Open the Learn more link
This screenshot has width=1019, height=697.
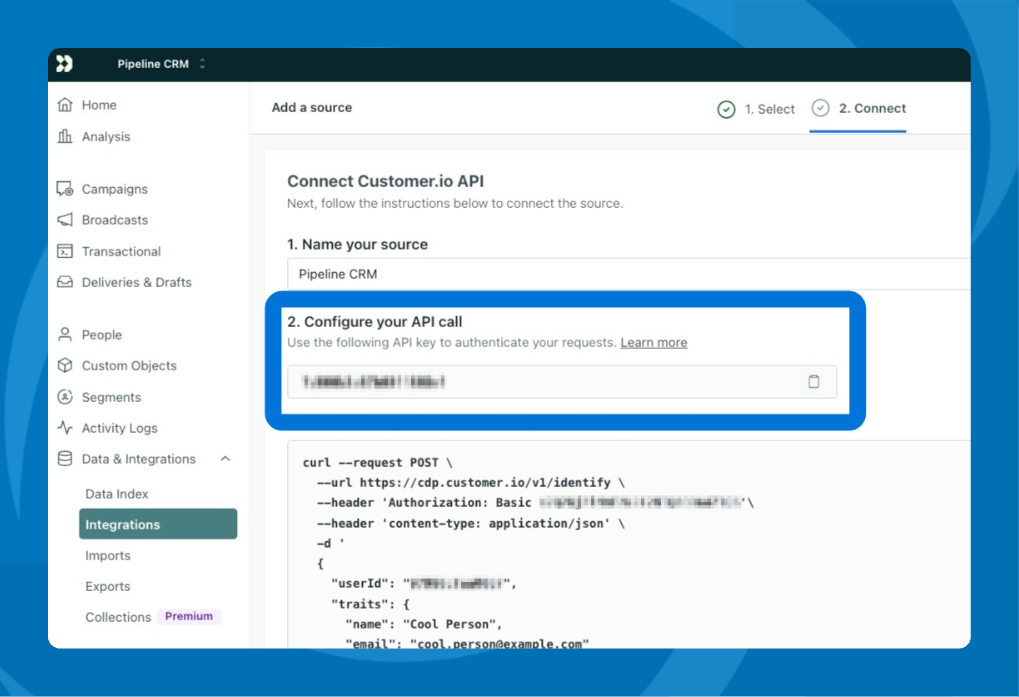pyautogui.click(x=653, y=343)
